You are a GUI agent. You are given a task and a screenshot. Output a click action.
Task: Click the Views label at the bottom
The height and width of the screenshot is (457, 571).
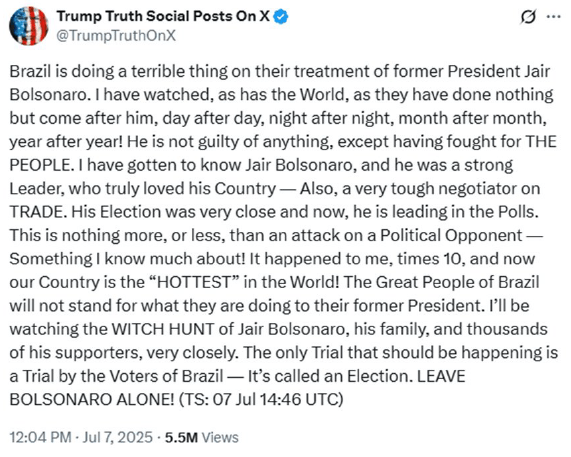point(220,437)
